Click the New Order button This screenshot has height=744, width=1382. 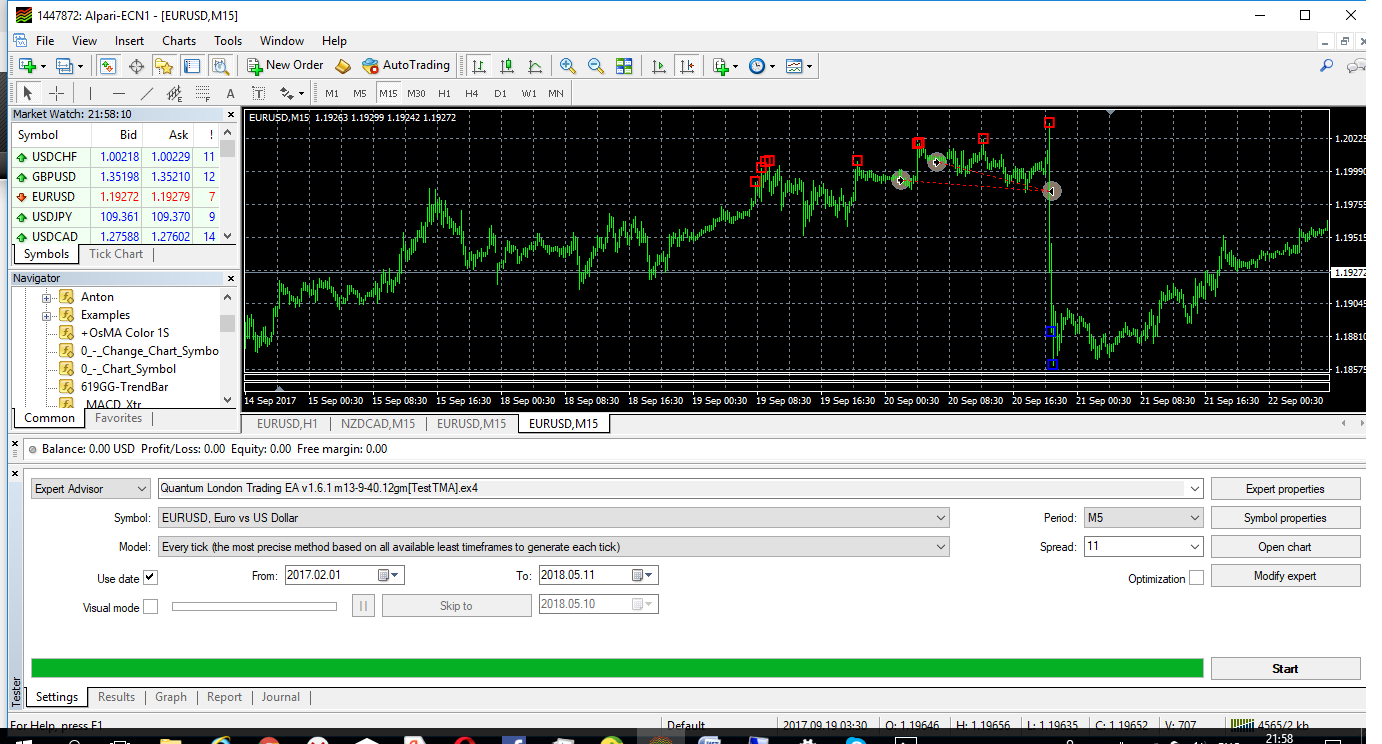(286, 65)
